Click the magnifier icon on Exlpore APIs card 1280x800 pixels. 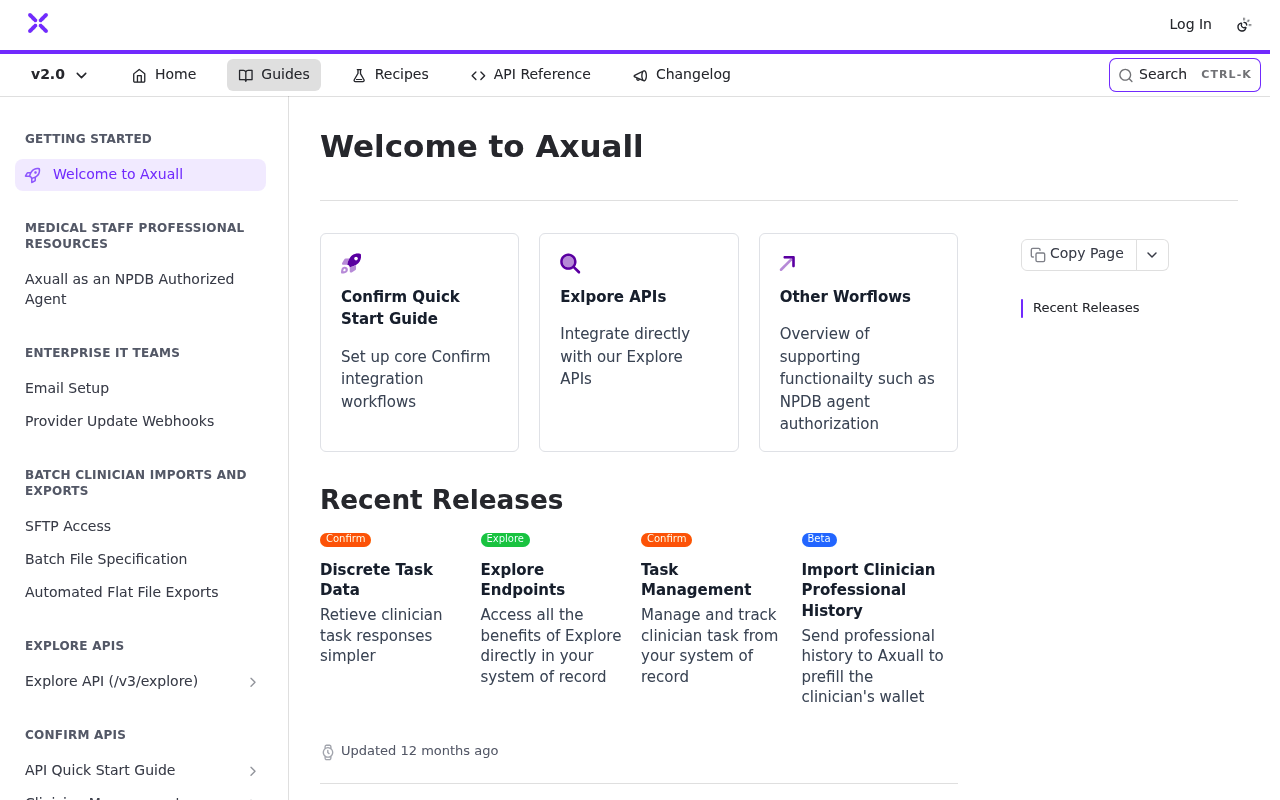(570, 264)
